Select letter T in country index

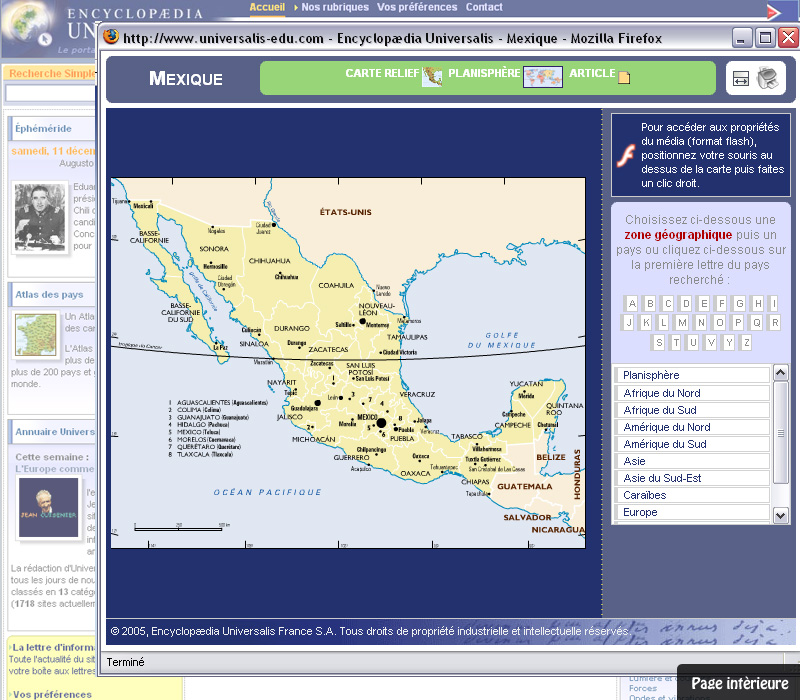(676, 342)
